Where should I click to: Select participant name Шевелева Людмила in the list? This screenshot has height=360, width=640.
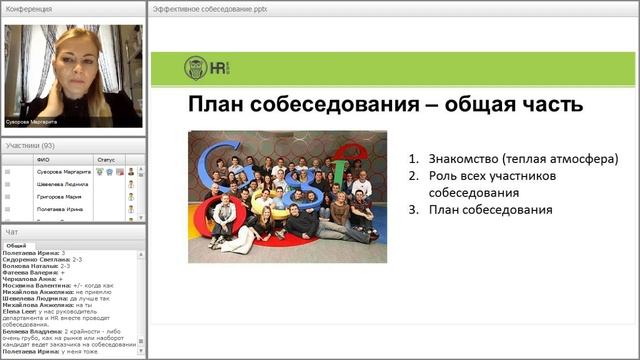62,184
